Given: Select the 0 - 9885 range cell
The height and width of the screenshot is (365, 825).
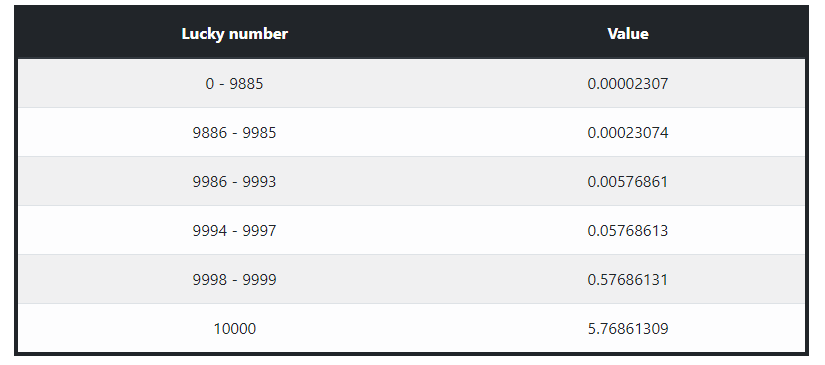Looking at the screenshot, I should point(235,84).
